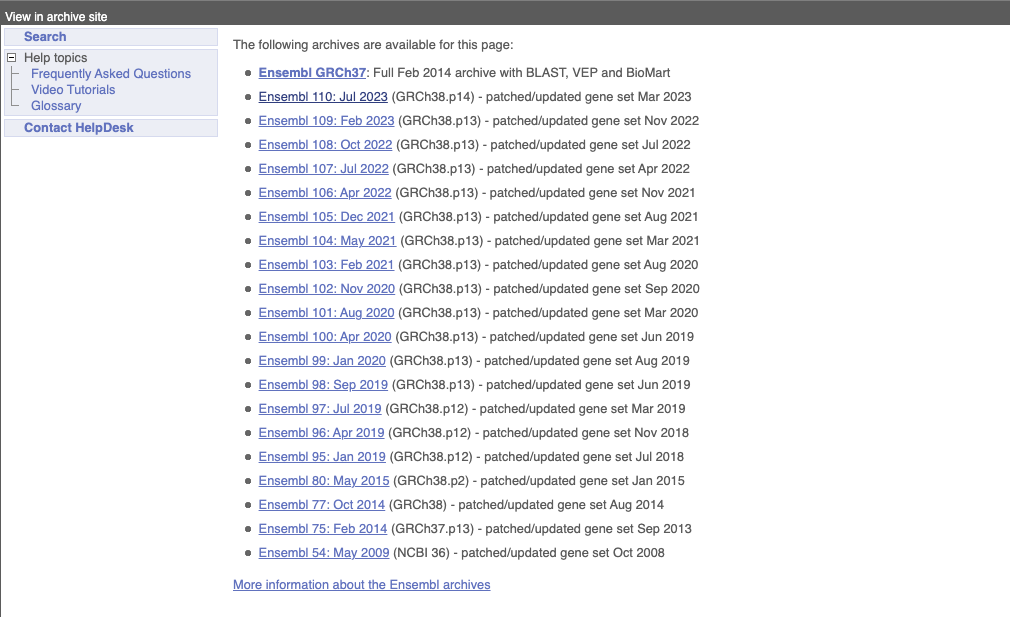Screen dimensions: 1010x617
Task: Open Frequently Asked Questions
Action: [x=111, y=73]
